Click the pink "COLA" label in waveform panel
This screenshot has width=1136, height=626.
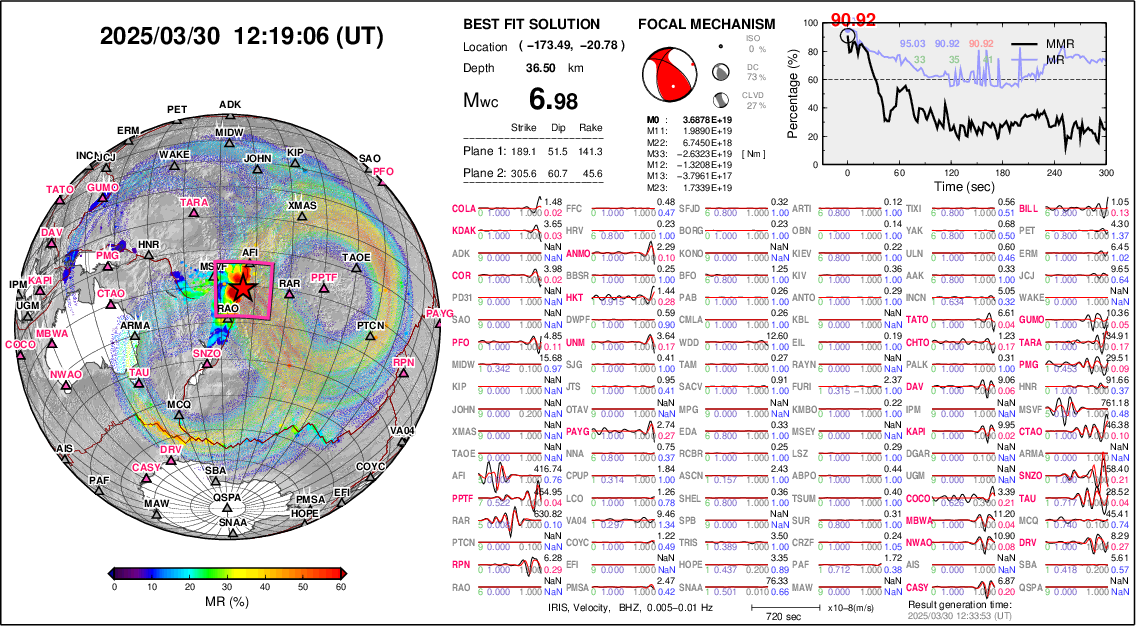click(463, 209)
